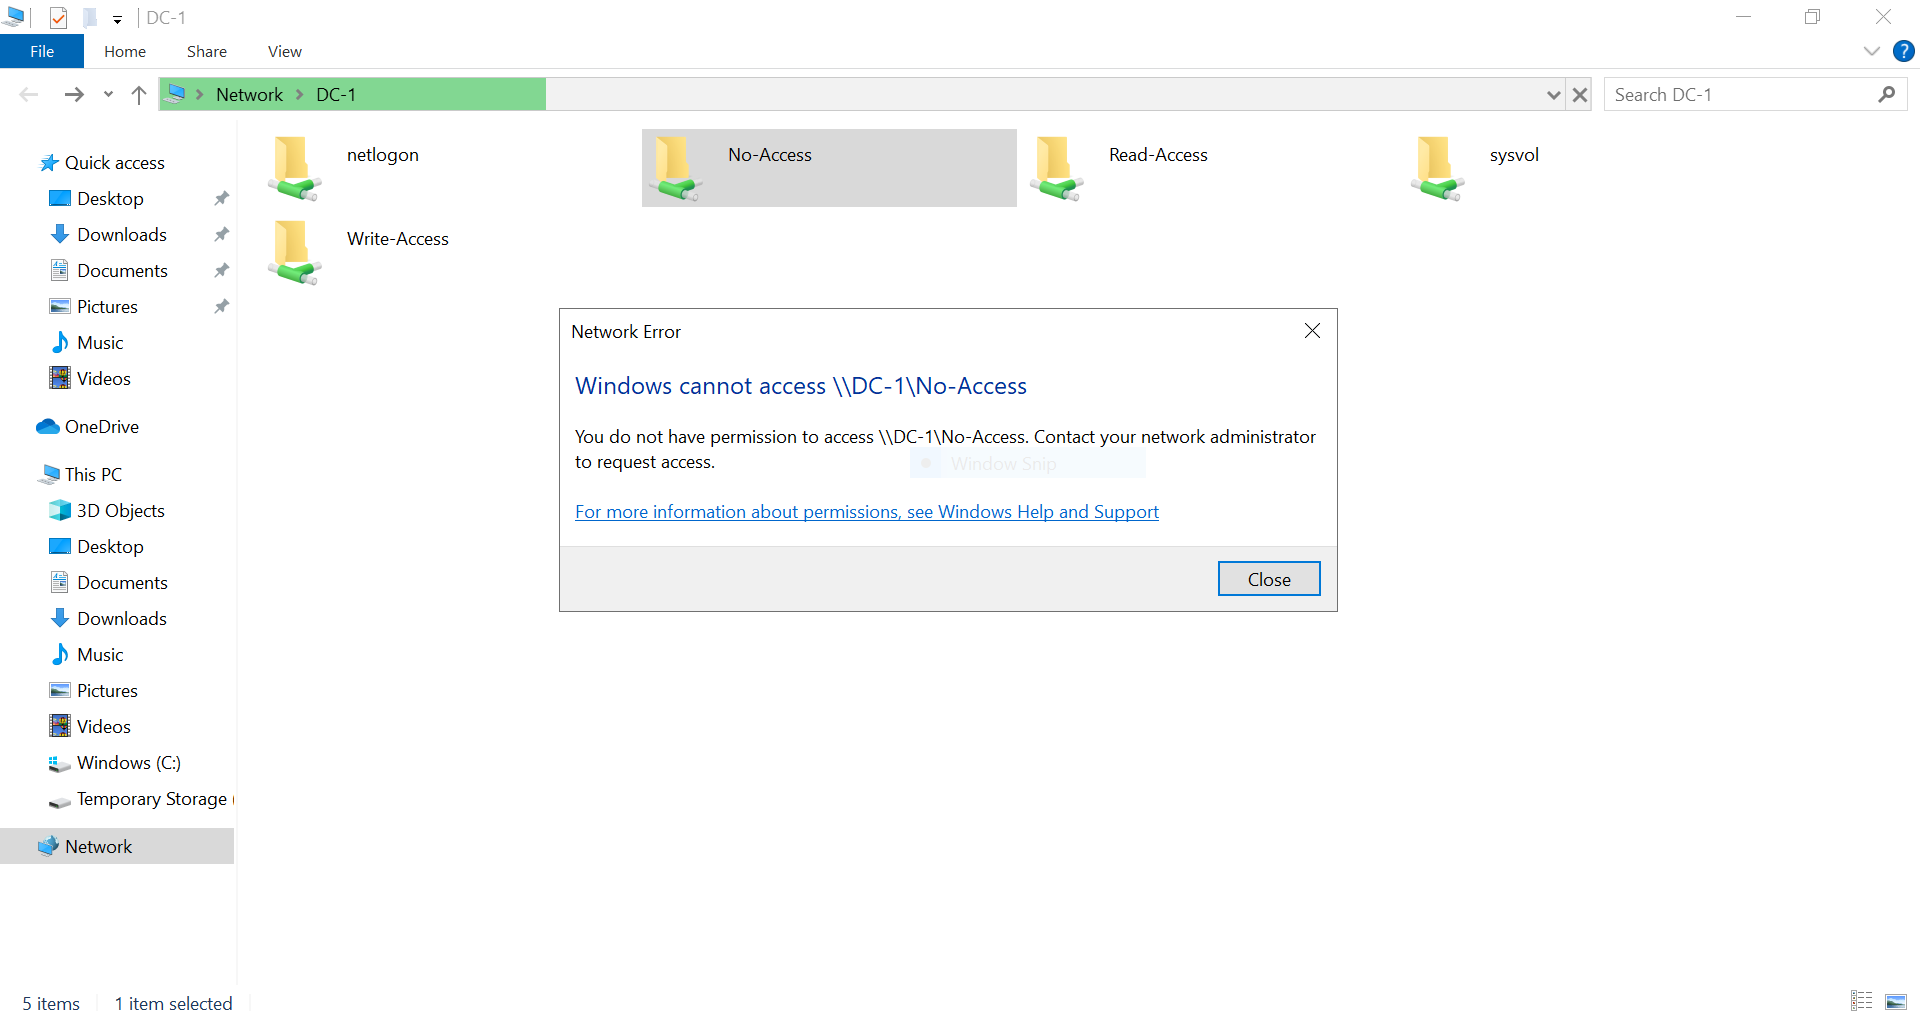Open Customize Quick Access Toolbar dropdown
The image size is (1920, 1020).
tap(117, 19)
